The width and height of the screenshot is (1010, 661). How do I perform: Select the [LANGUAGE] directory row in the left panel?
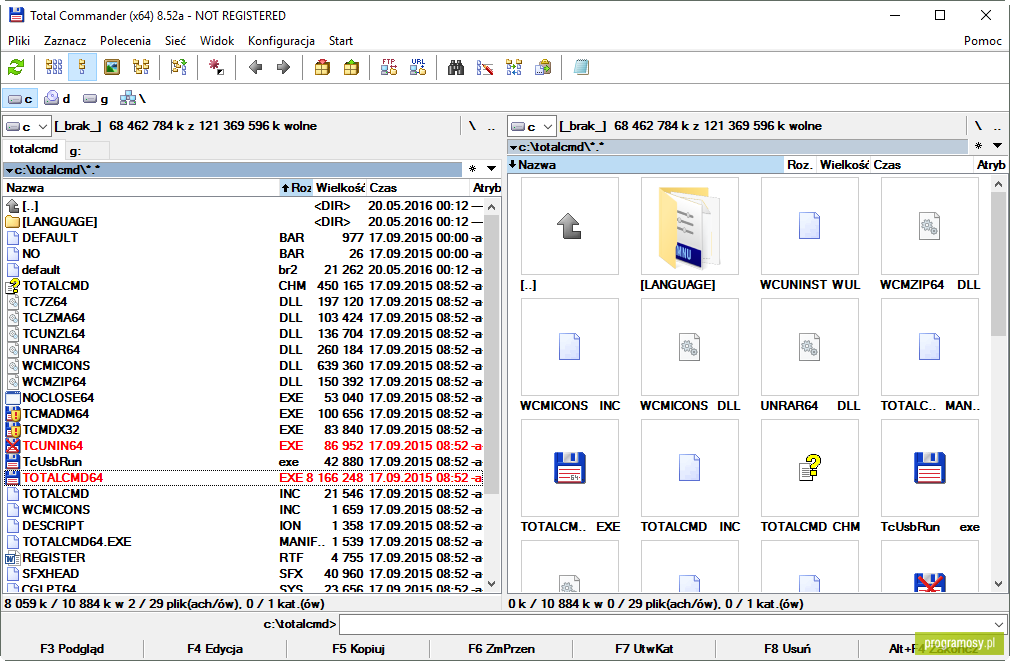pyautogui.click(x=243, y=222)
